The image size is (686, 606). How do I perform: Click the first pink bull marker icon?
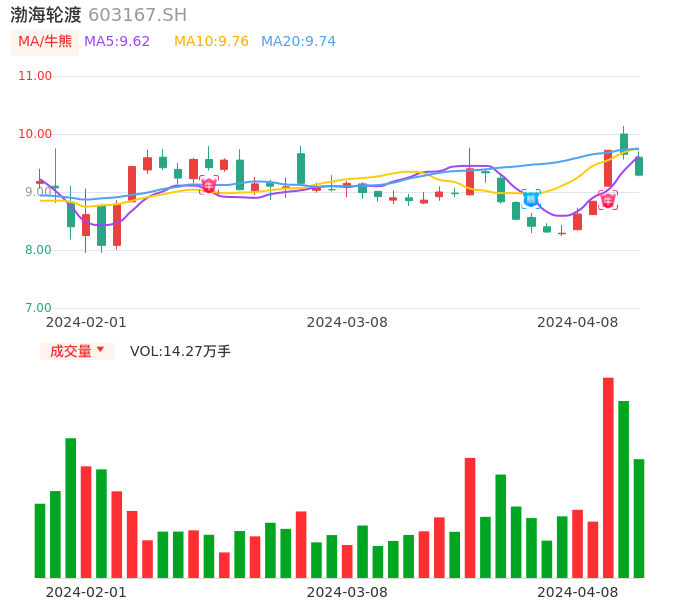click(x=208, y=185)
